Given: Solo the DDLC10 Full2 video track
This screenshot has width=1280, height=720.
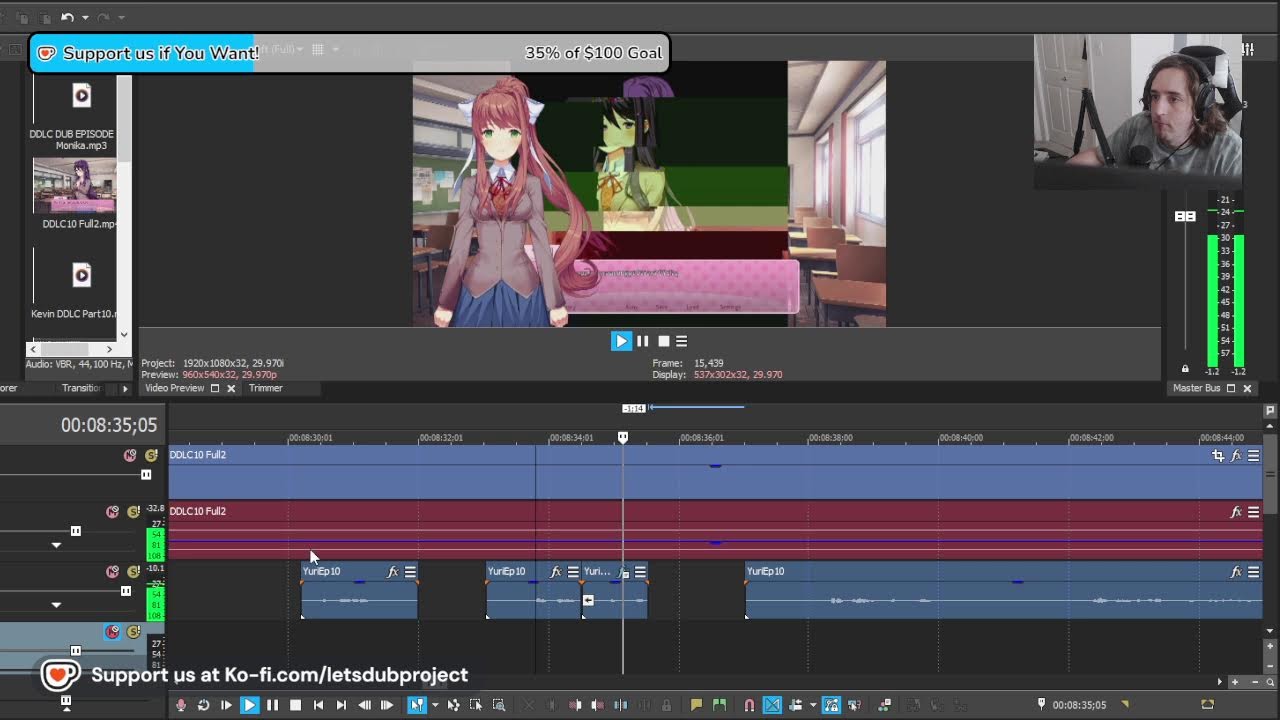Looking at the screenshot, I should point(151,455).
